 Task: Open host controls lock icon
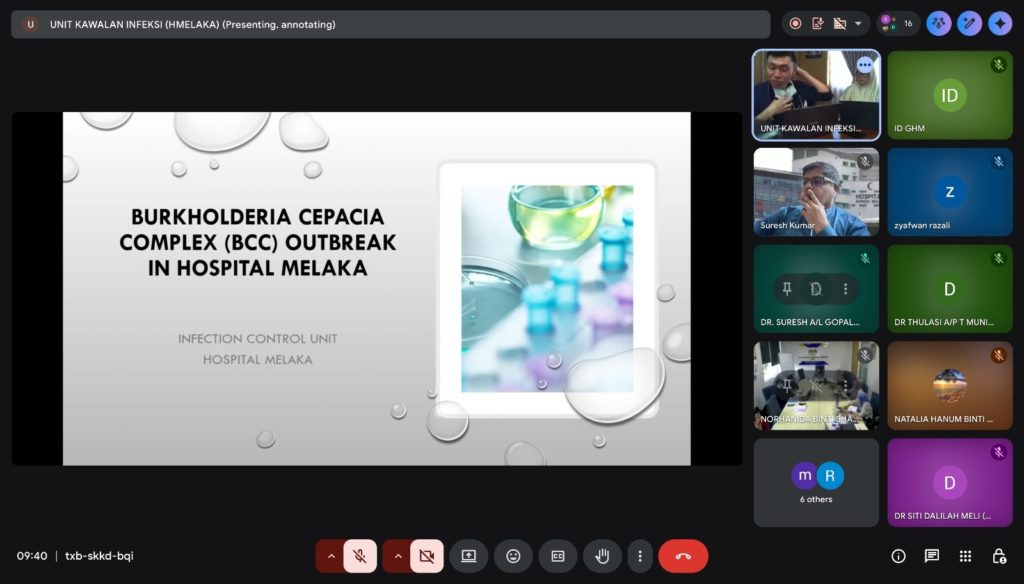998,556
